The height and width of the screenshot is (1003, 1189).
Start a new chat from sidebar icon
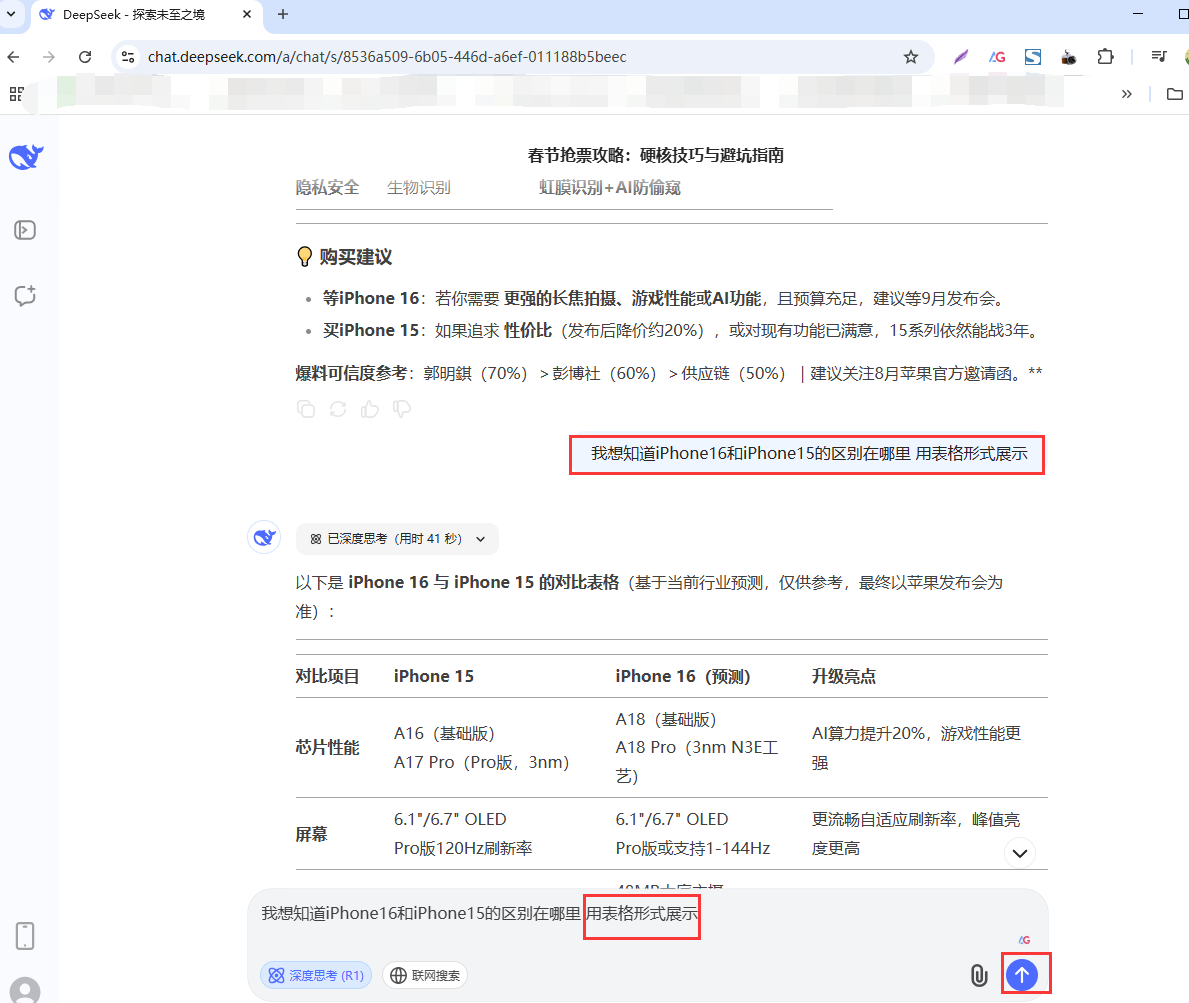point(25,296)
